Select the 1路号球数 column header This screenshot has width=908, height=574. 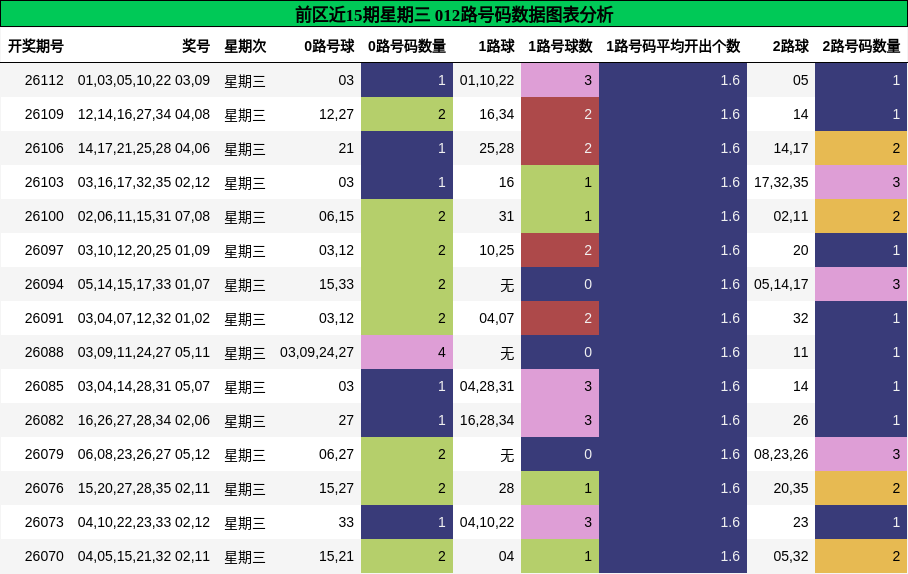[x=560, y=46]
